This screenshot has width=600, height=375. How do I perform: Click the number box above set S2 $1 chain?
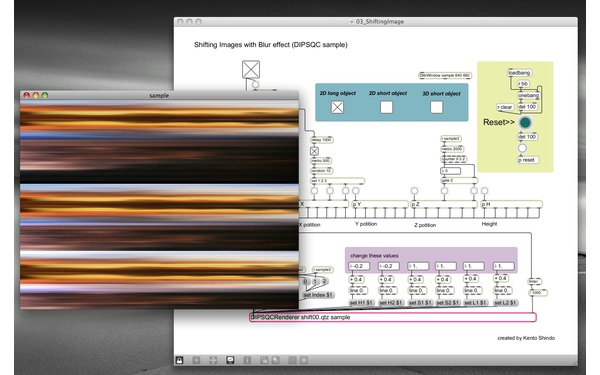click(446, 266)
